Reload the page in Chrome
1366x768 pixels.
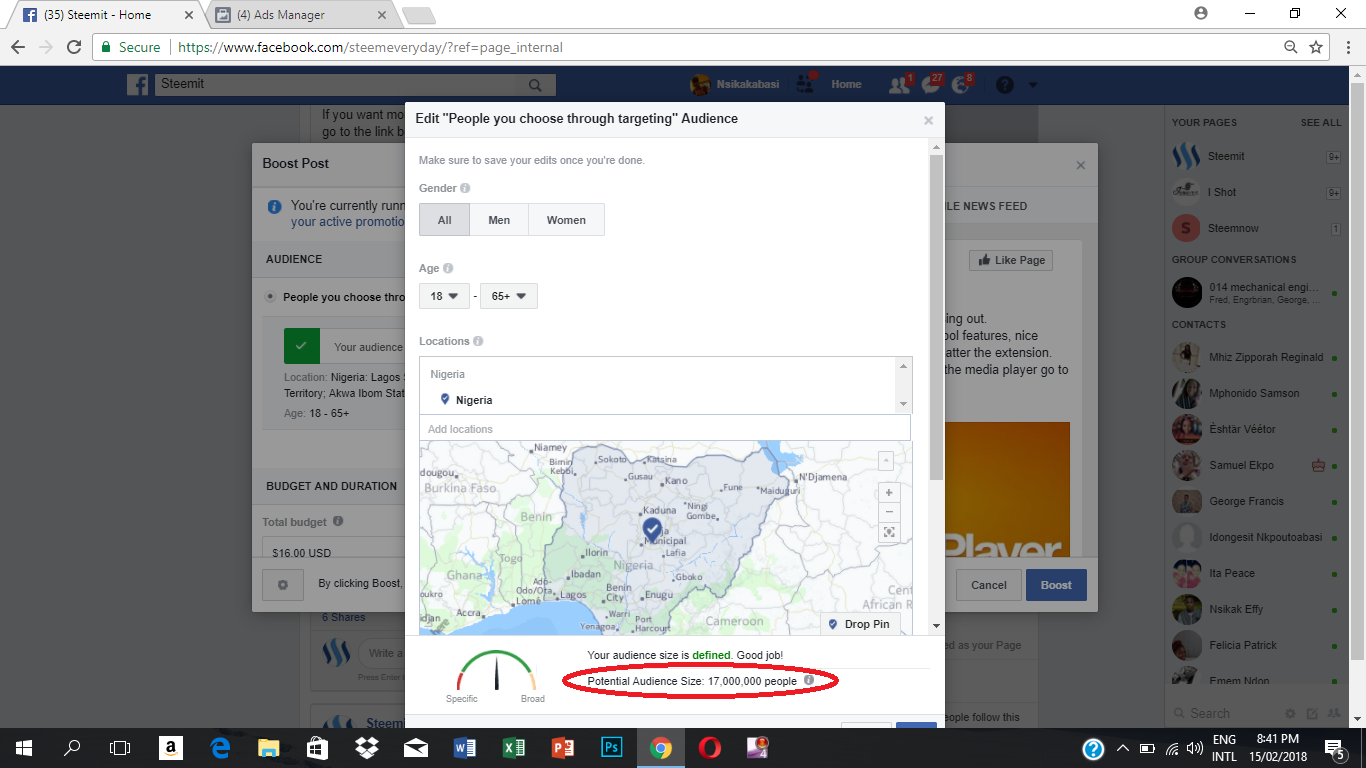tap(74, 47)
